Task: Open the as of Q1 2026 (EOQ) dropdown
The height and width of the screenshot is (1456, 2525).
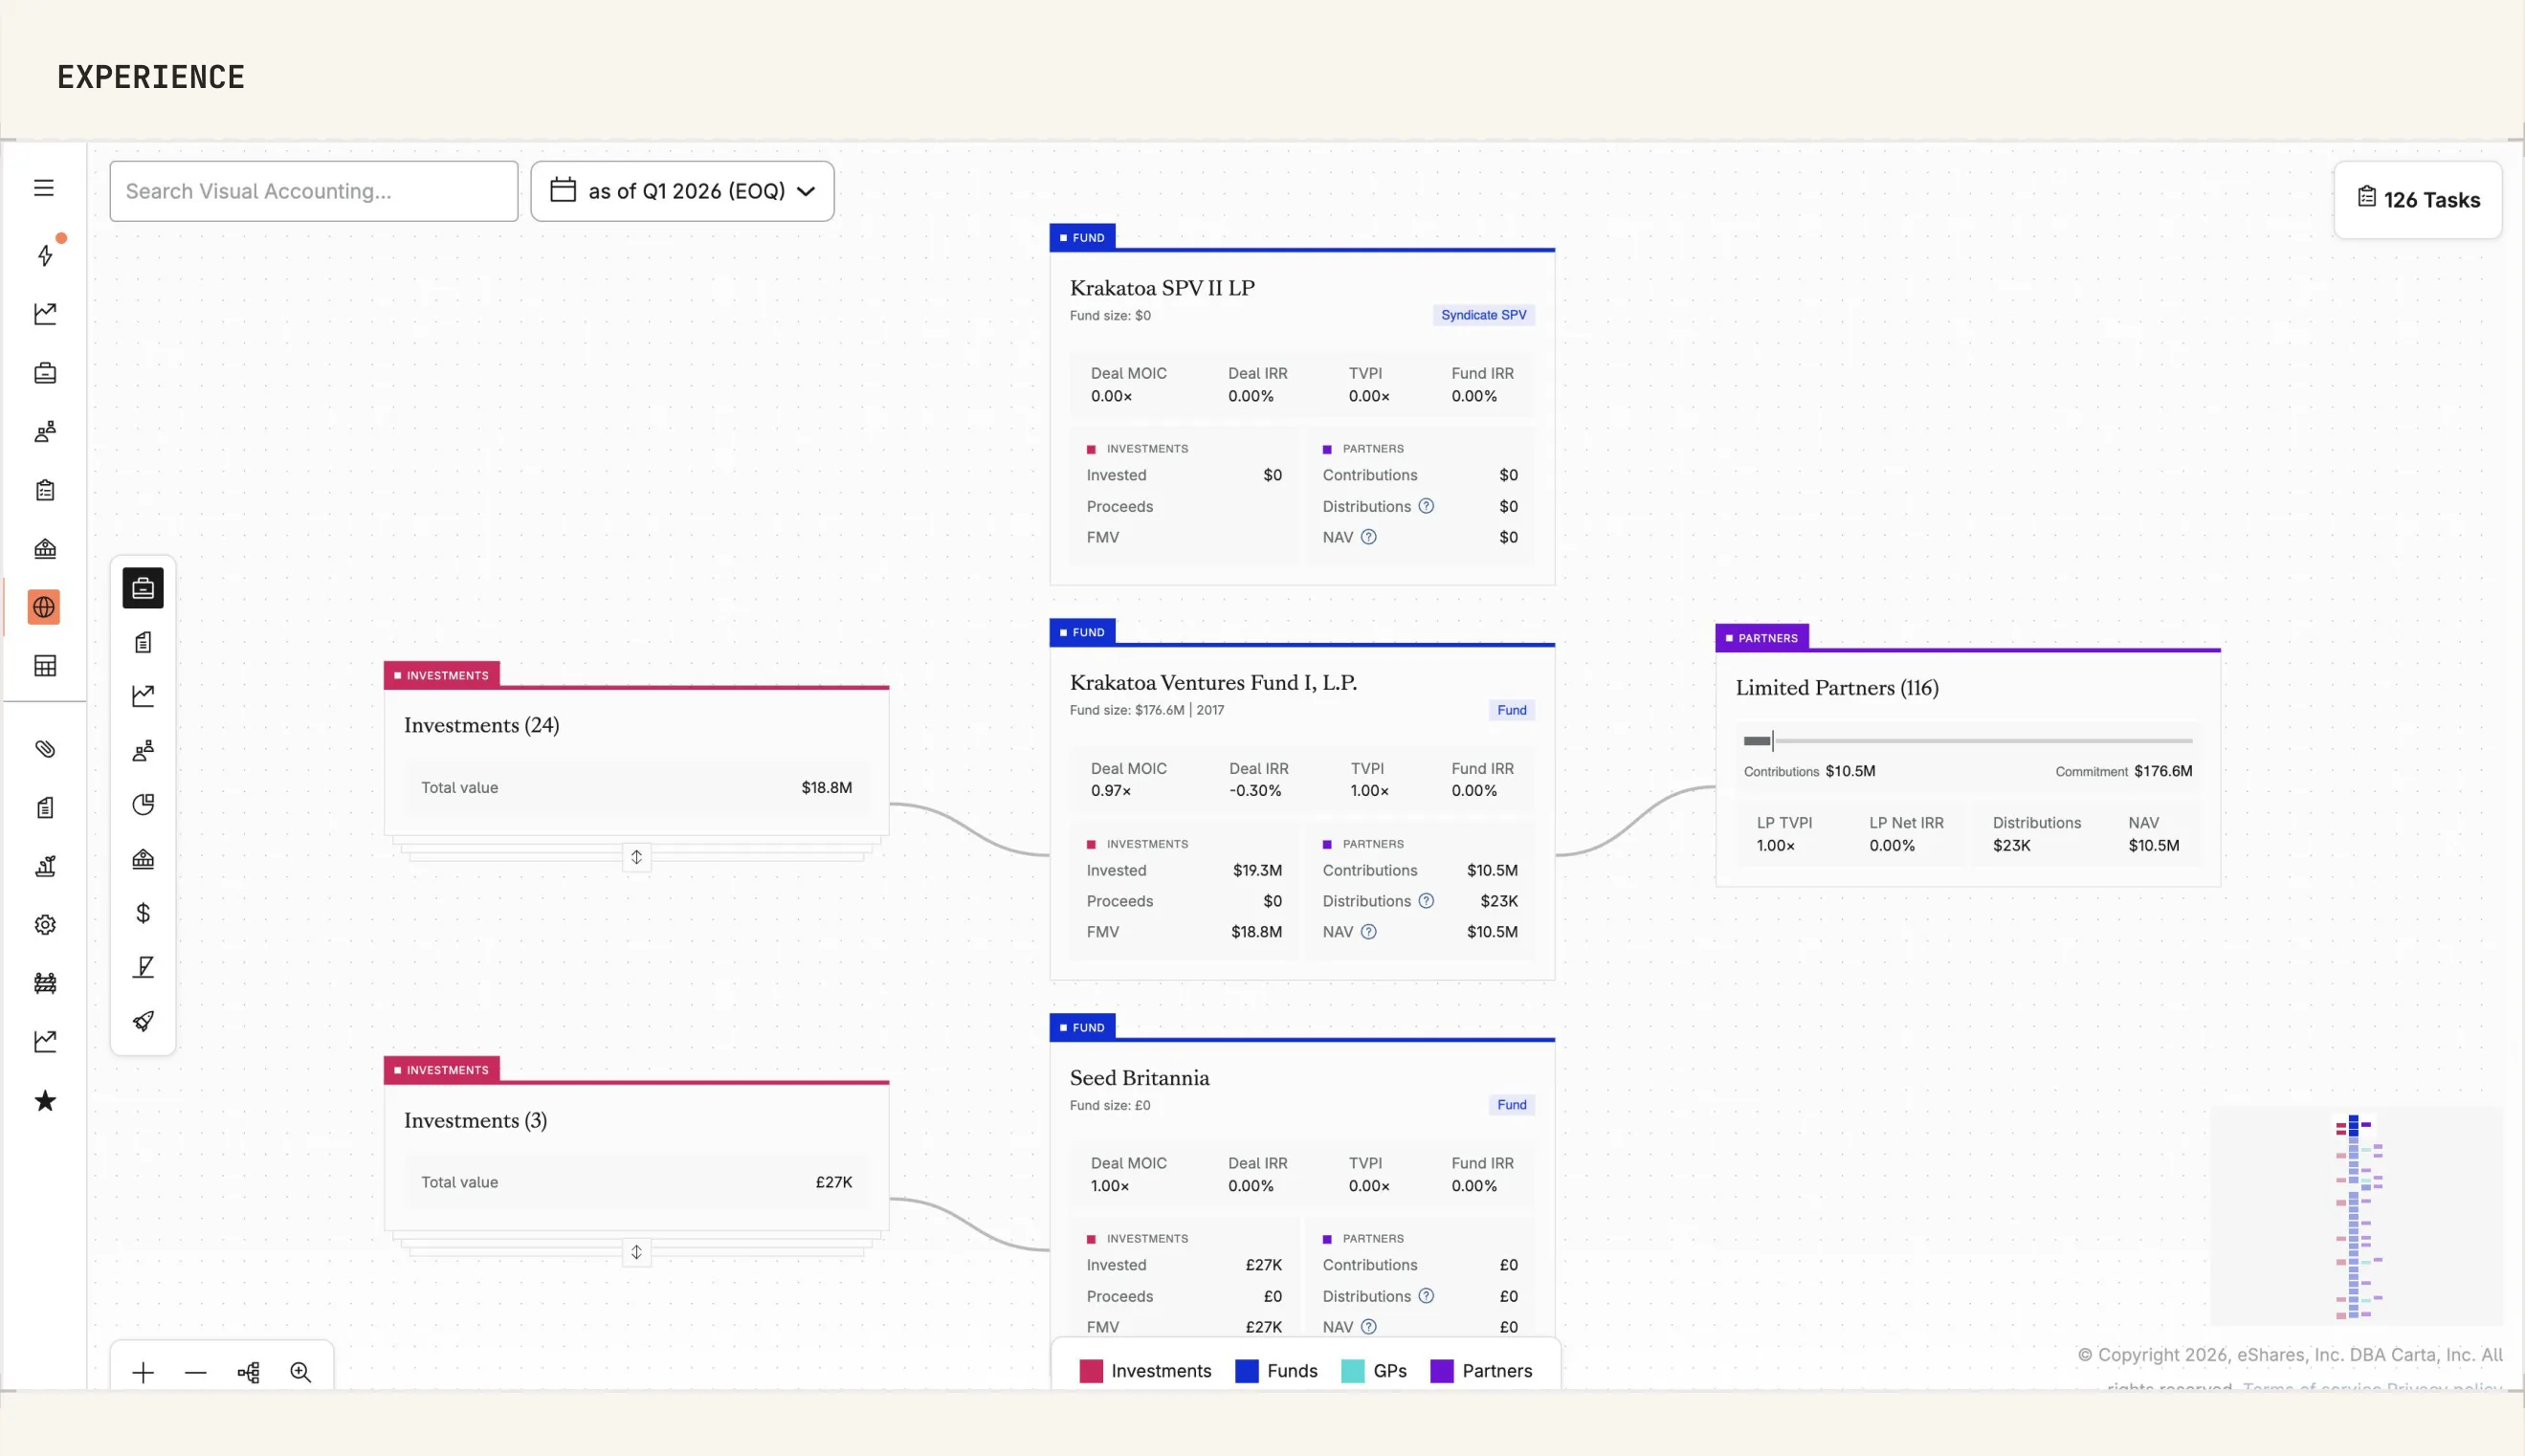Action: coord(682,191)
